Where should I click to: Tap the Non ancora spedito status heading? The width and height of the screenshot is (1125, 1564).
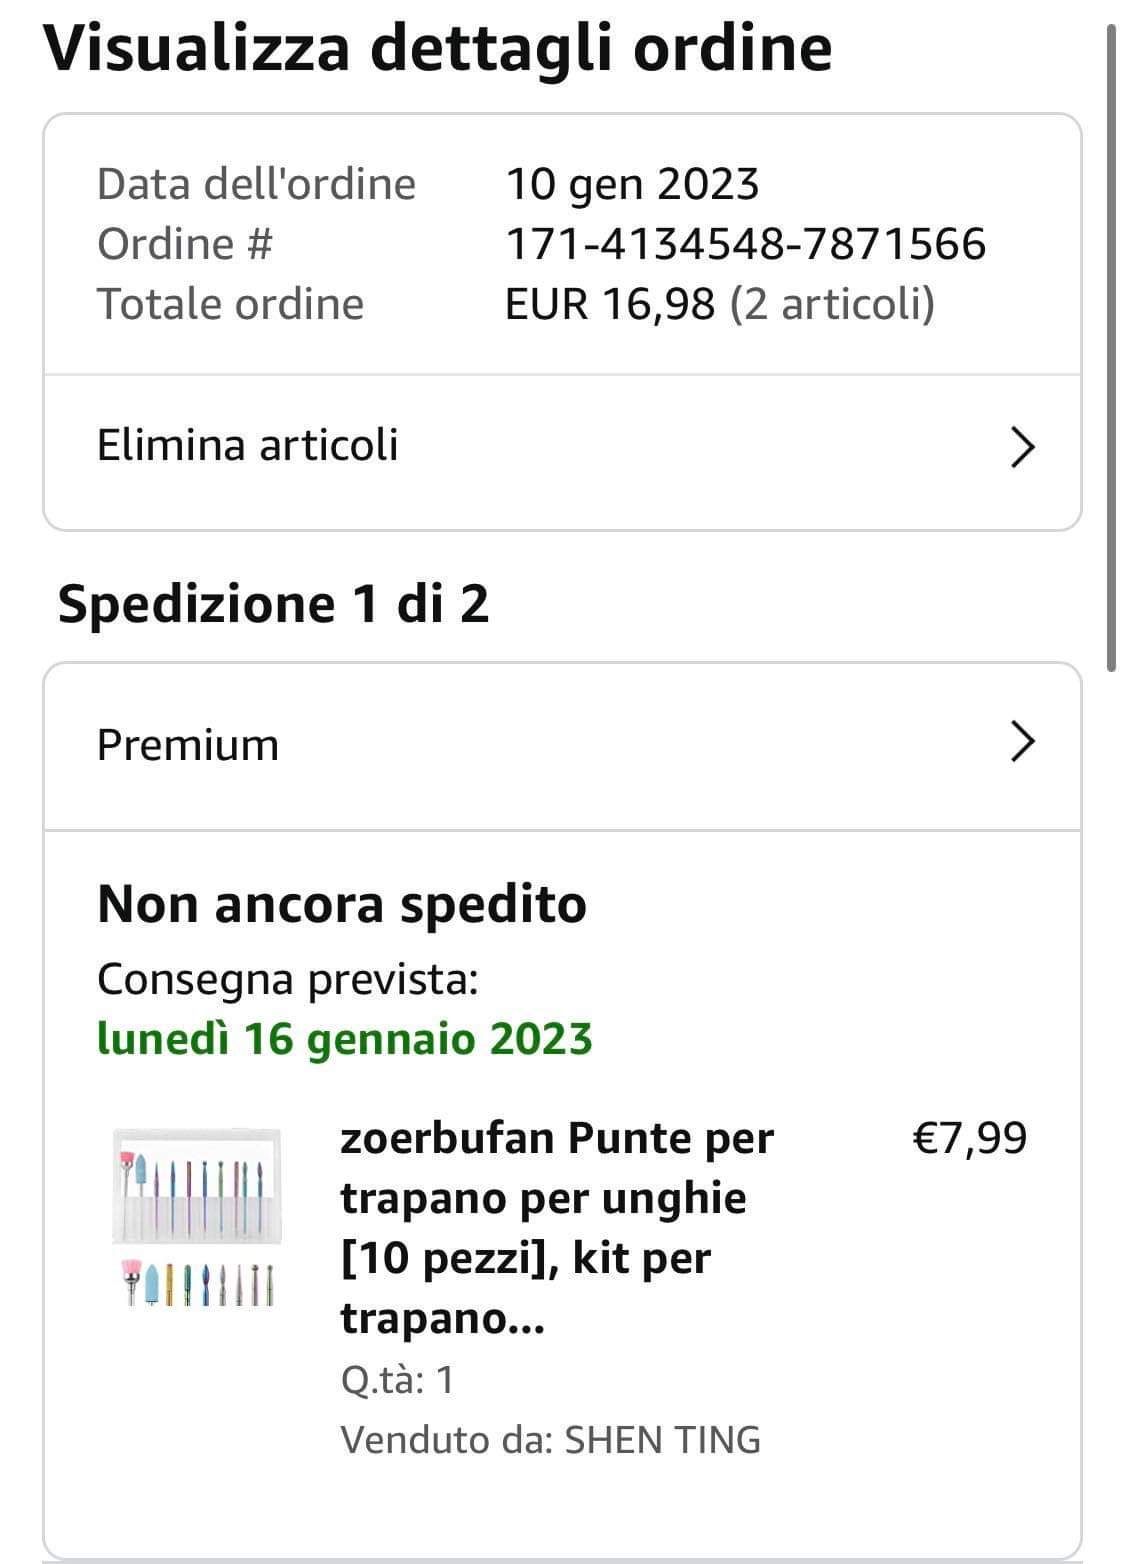coord(341,904)
